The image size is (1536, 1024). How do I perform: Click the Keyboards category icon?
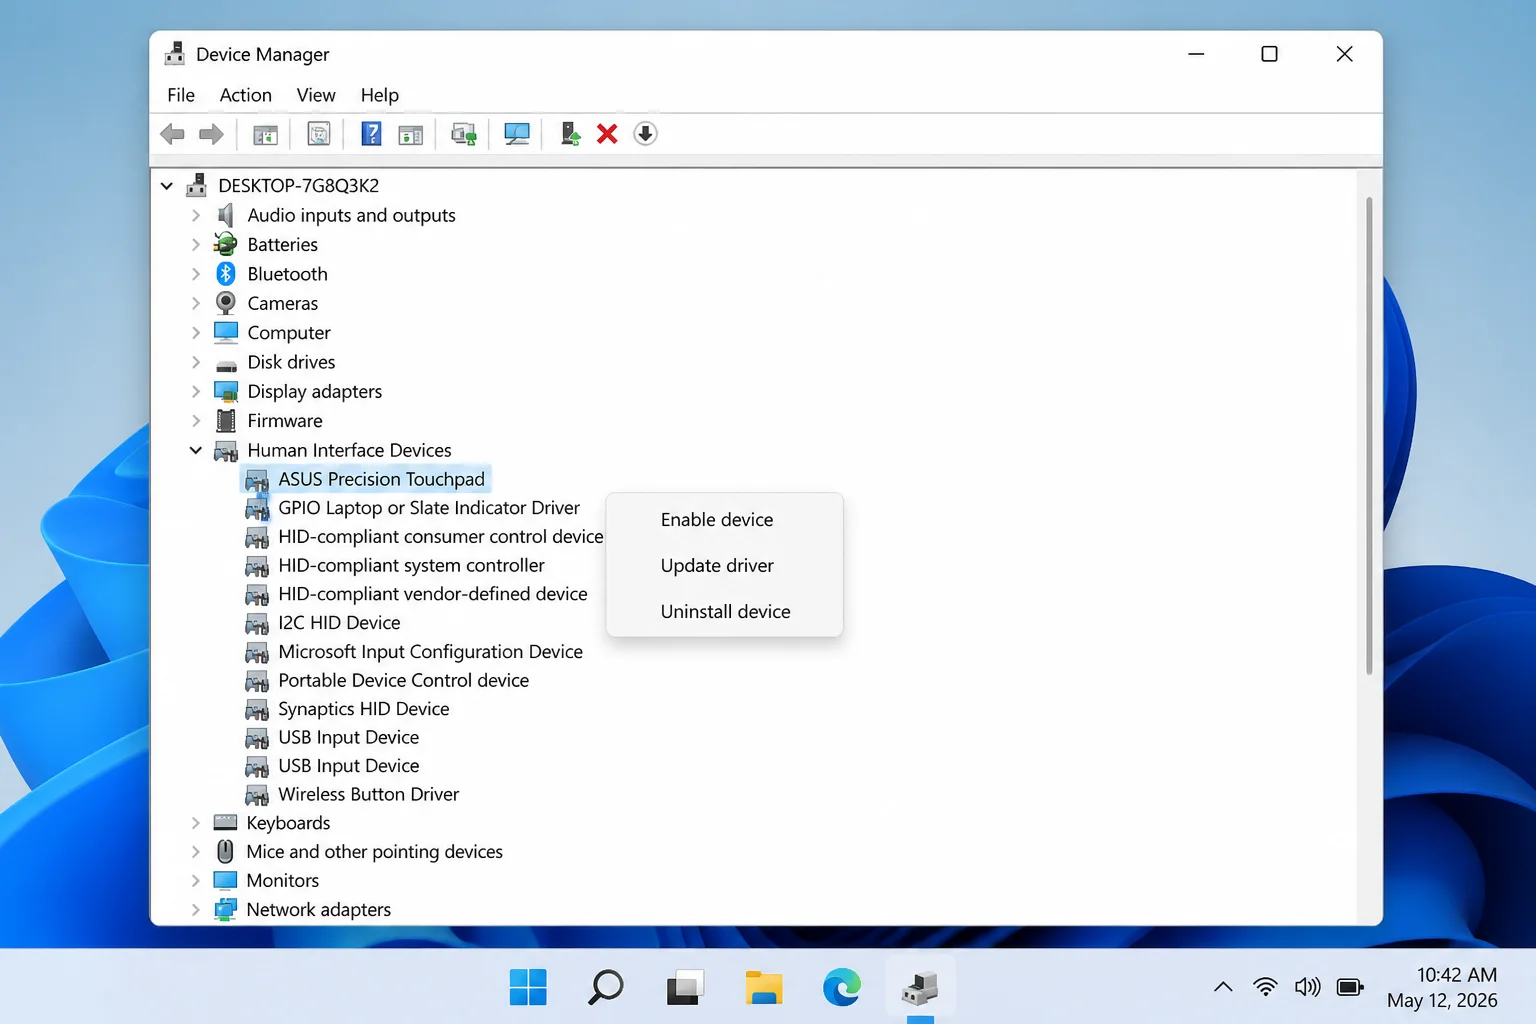click(x=225, y=822)
